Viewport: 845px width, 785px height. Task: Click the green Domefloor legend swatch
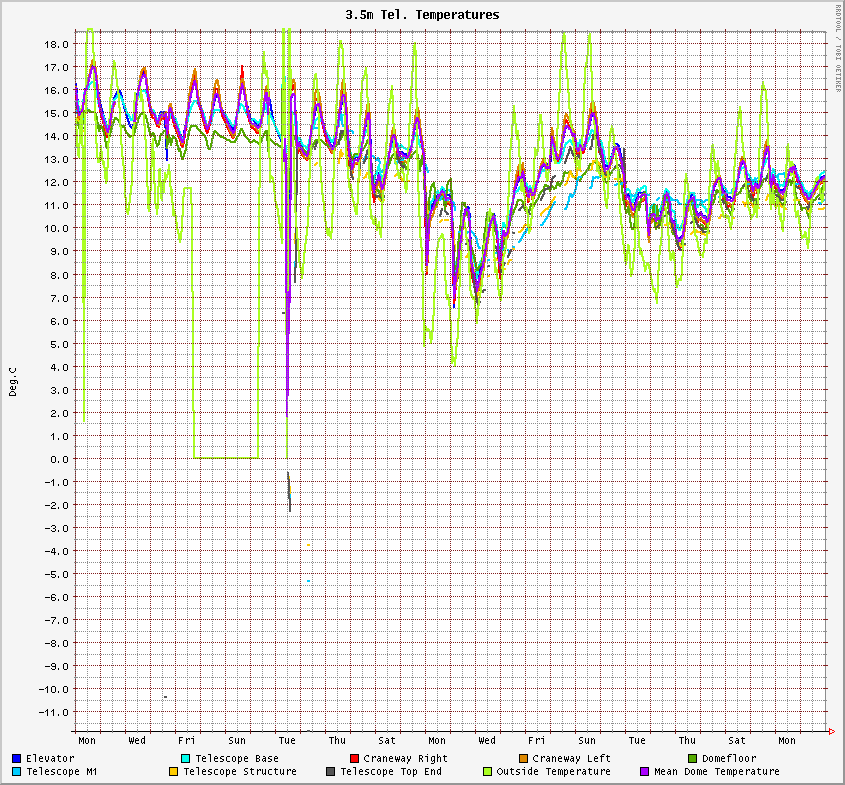click(x=692, y=759)
